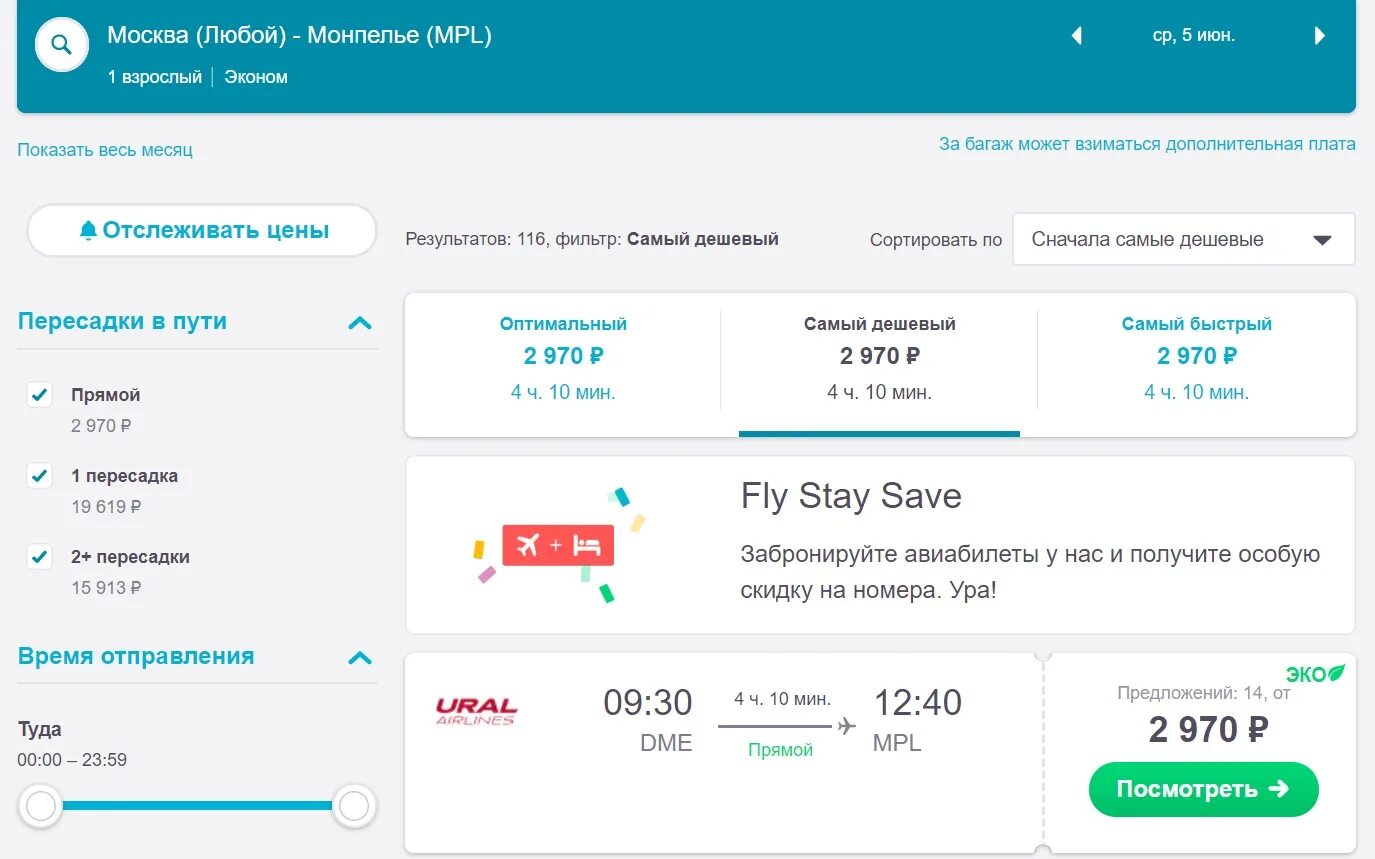
Task: Click the Ural Airlines logo
Action: coord(476,711)
